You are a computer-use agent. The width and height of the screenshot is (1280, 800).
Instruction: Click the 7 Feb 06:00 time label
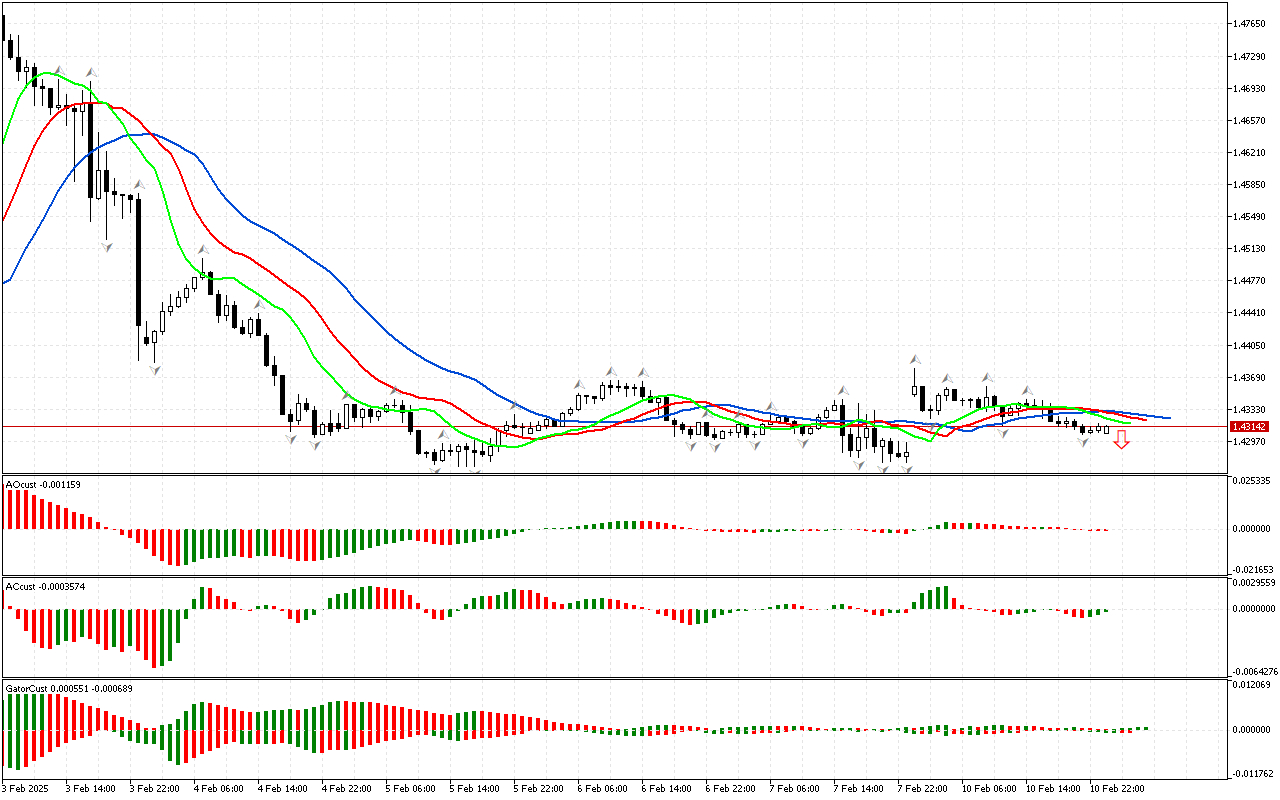(x=794, y=788)
